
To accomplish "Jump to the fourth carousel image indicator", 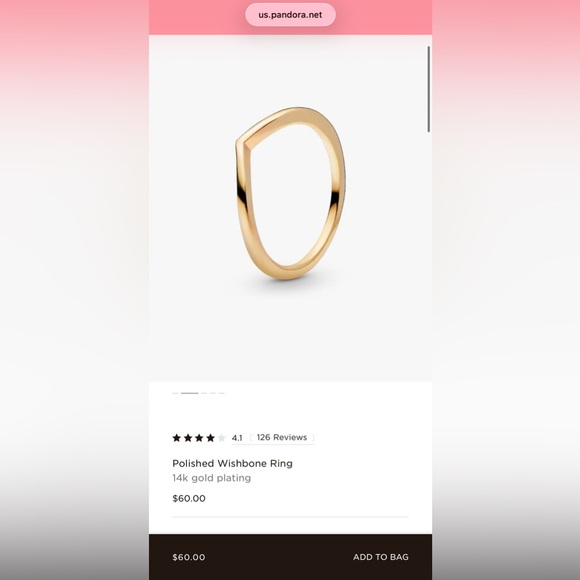I will [x=213, y=393].
